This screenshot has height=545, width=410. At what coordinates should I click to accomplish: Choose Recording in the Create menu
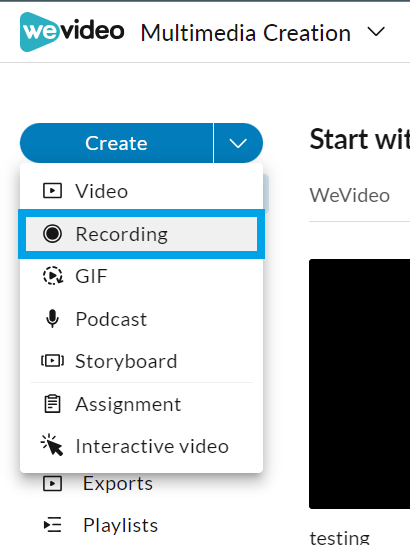(x=141, y=234)
